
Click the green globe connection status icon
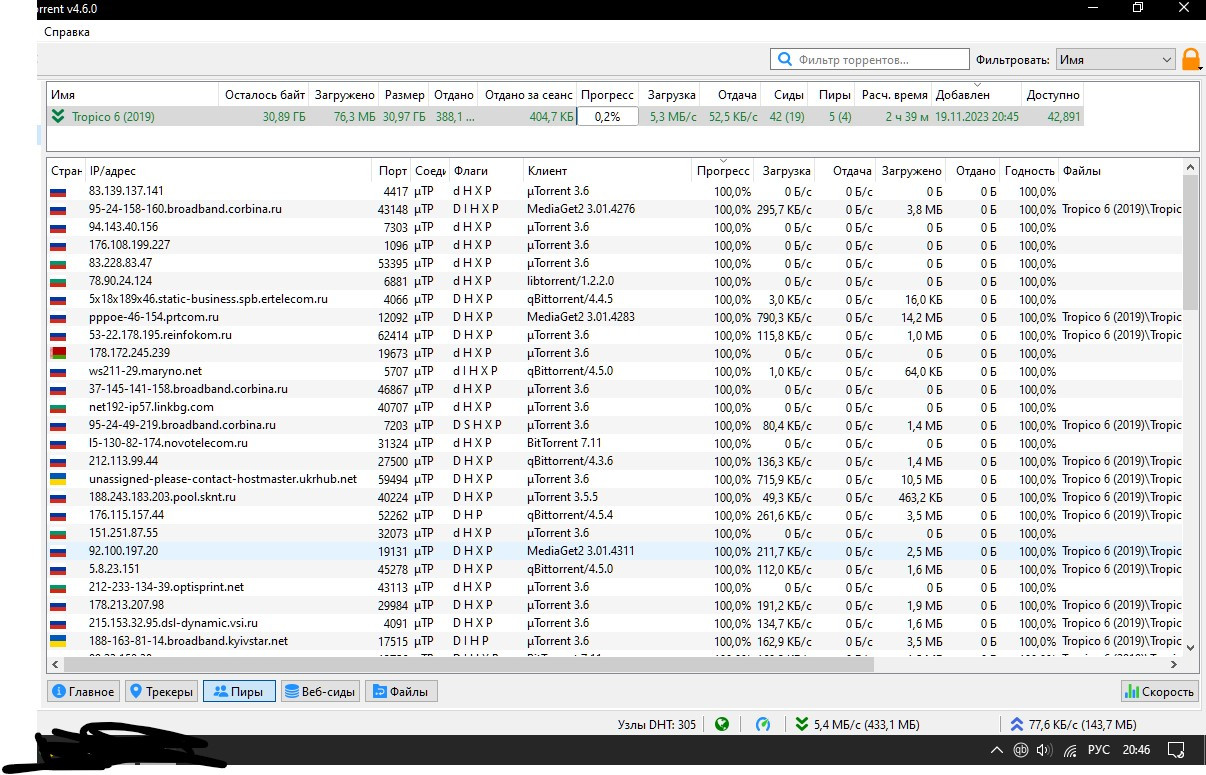(722, 724)
